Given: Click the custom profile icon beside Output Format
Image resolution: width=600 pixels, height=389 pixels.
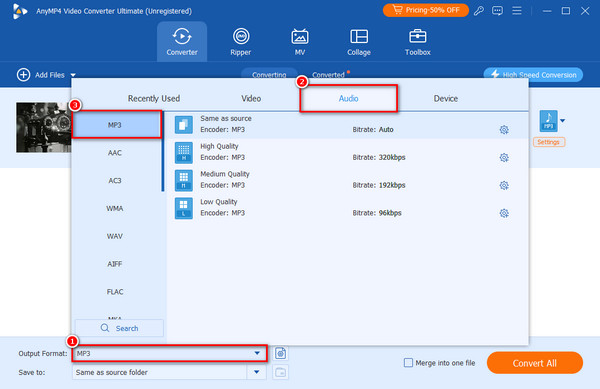Looking at the screenshot, I should pos(280,353).
